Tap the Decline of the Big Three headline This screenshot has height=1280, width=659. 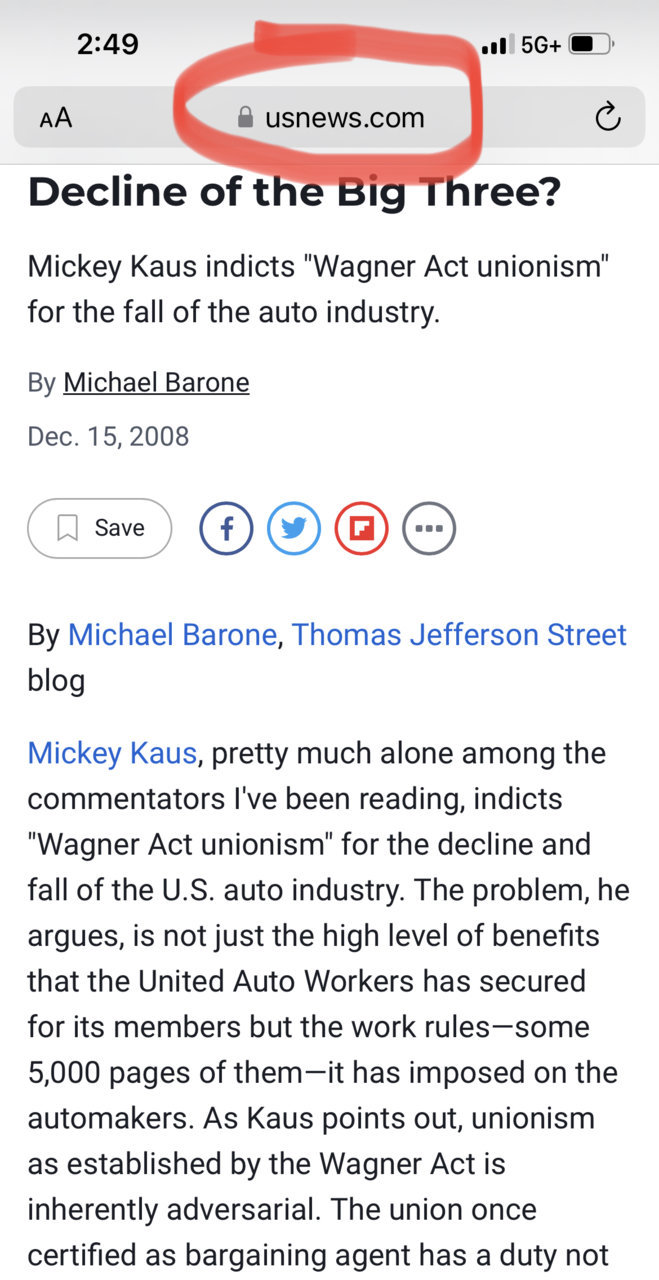[x=294, y=190]
